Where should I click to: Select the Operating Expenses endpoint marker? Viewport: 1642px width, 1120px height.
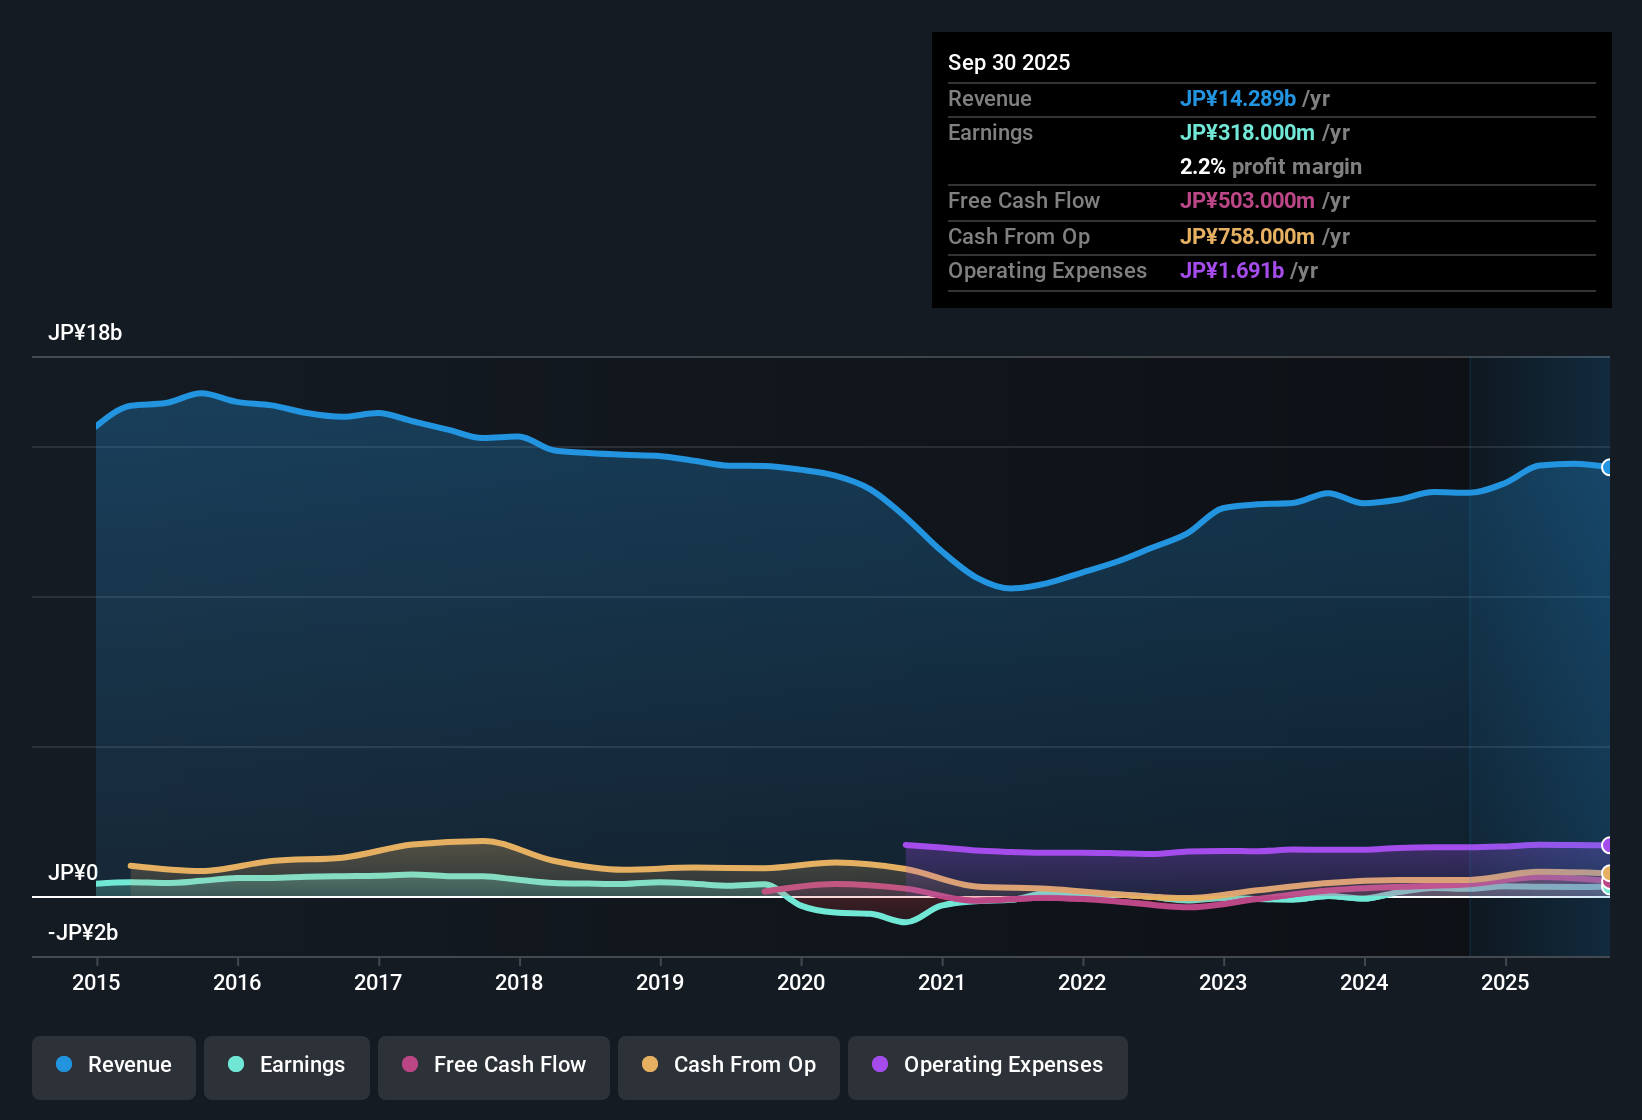[x=1606, y=845]
